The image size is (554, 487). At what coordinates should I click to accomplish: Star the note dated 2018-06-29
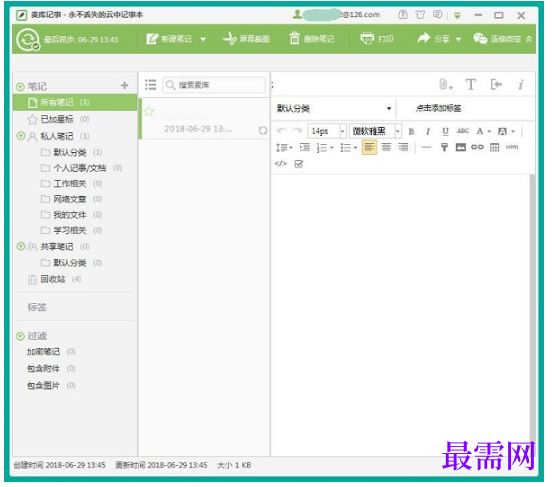149,112
